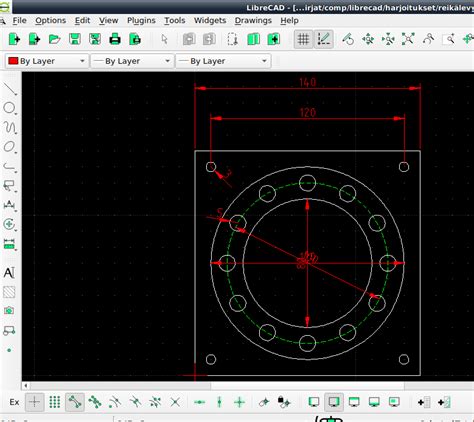Screen dimensions: 474x422
Task: Click the New From Template icon
Action: click(x=34, y=39)
